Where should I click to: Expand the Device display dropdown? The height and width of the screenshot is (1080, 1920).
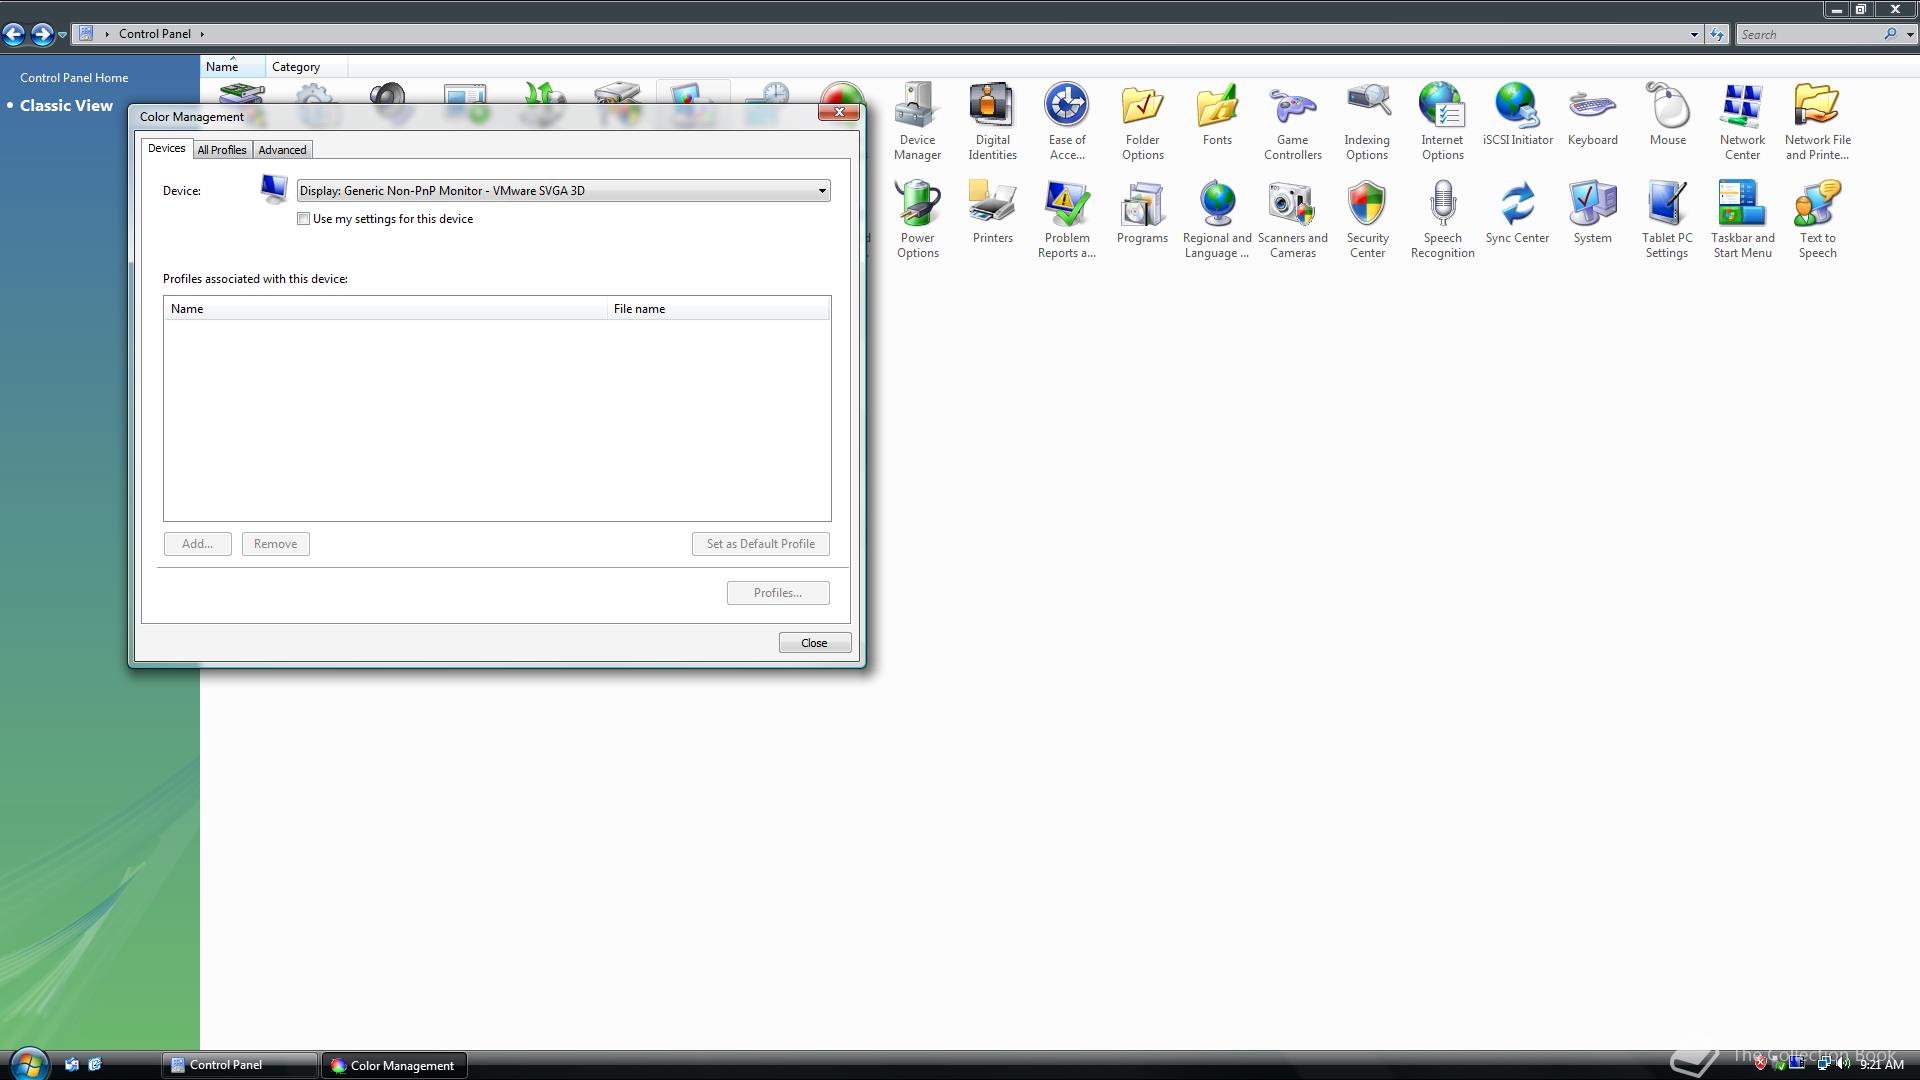tap(822, 191)
